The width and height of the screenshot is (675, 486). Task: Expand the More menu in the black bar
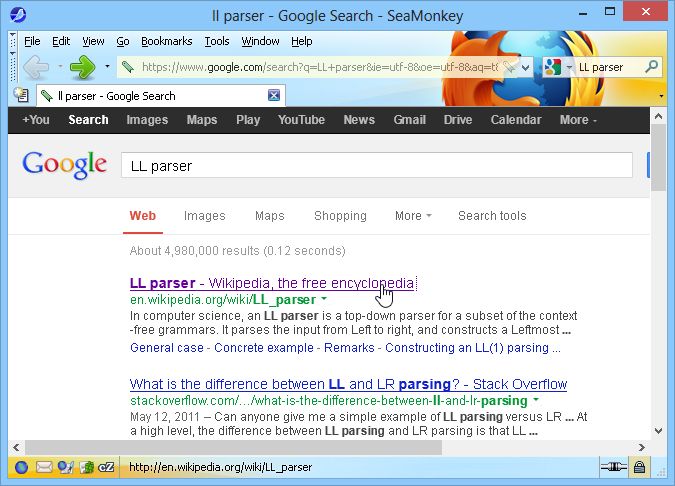click(578, 120)
